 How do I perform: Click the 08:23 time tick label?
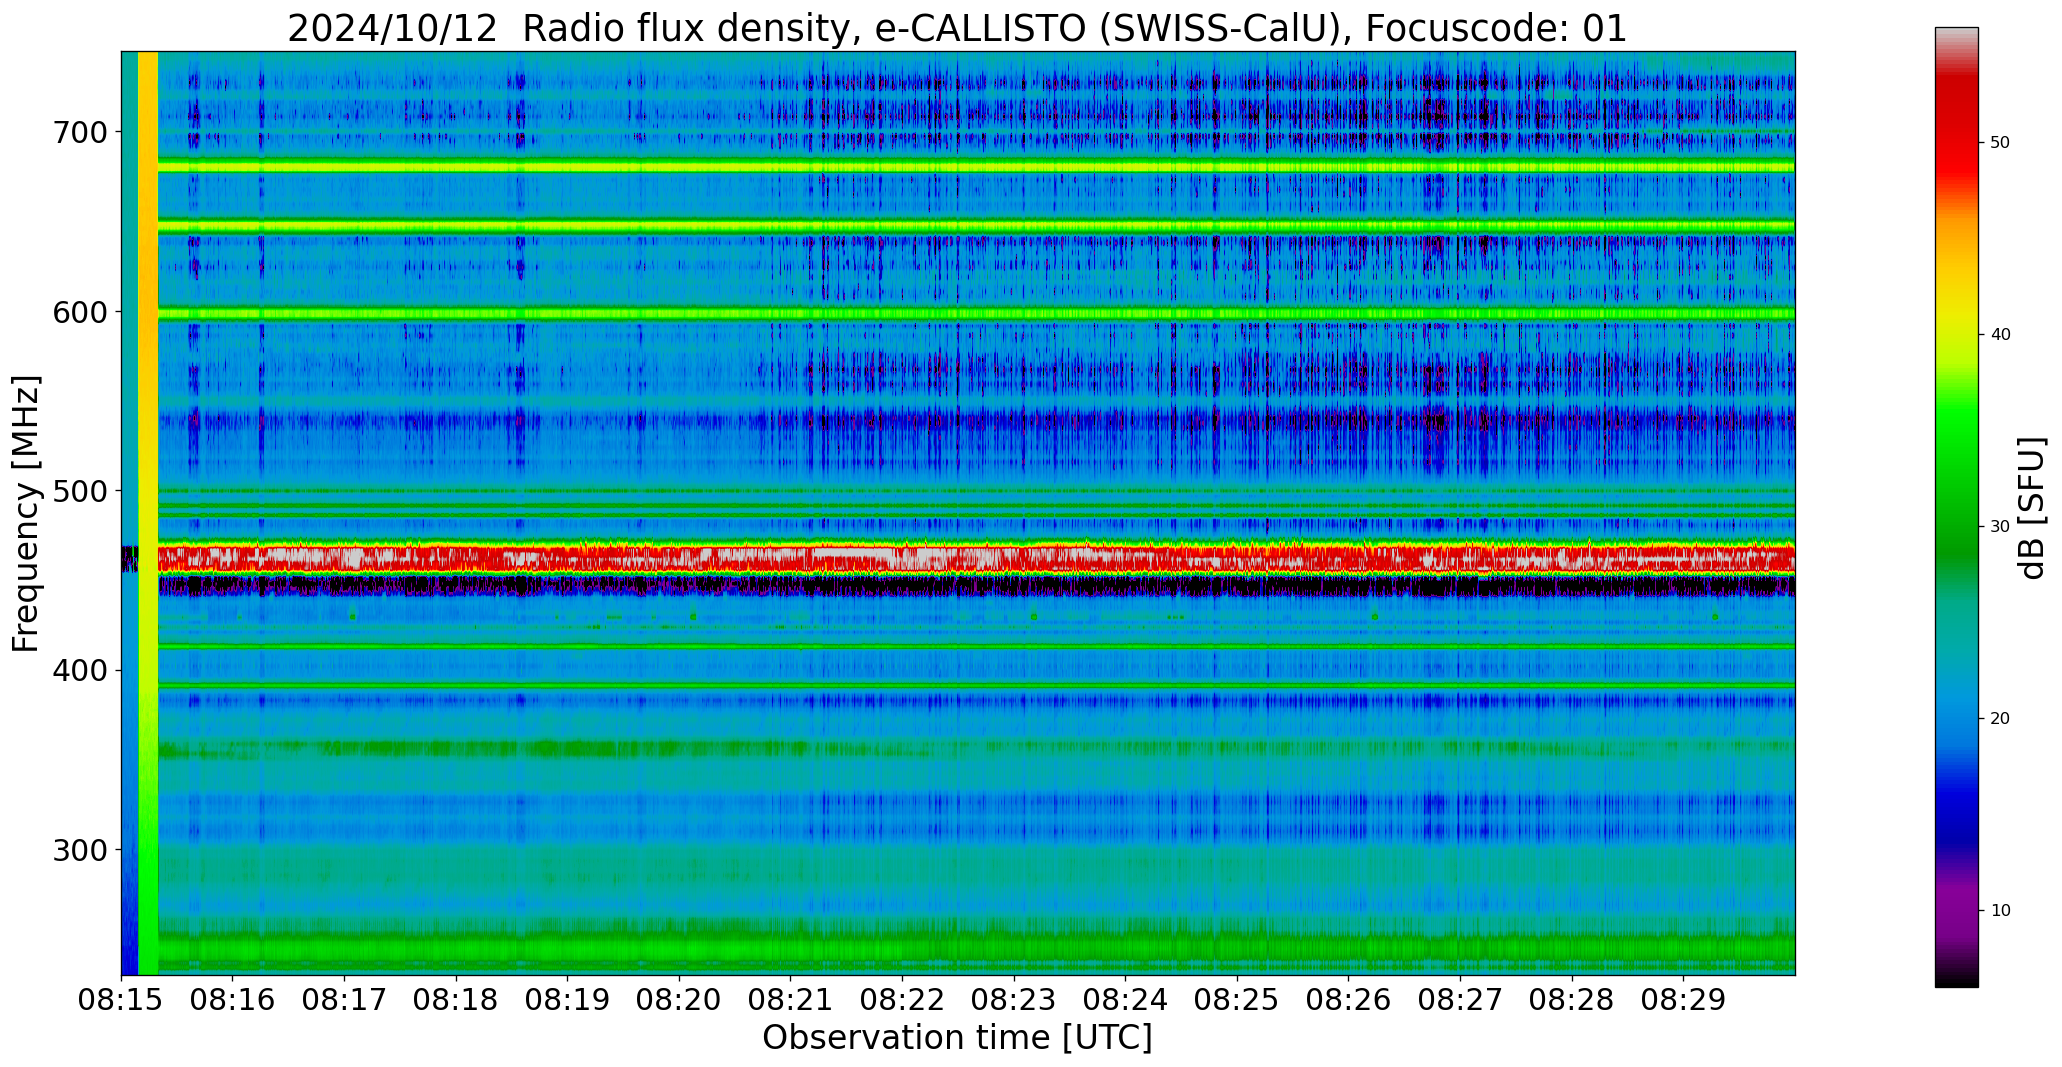(x=1014, y=1001)
